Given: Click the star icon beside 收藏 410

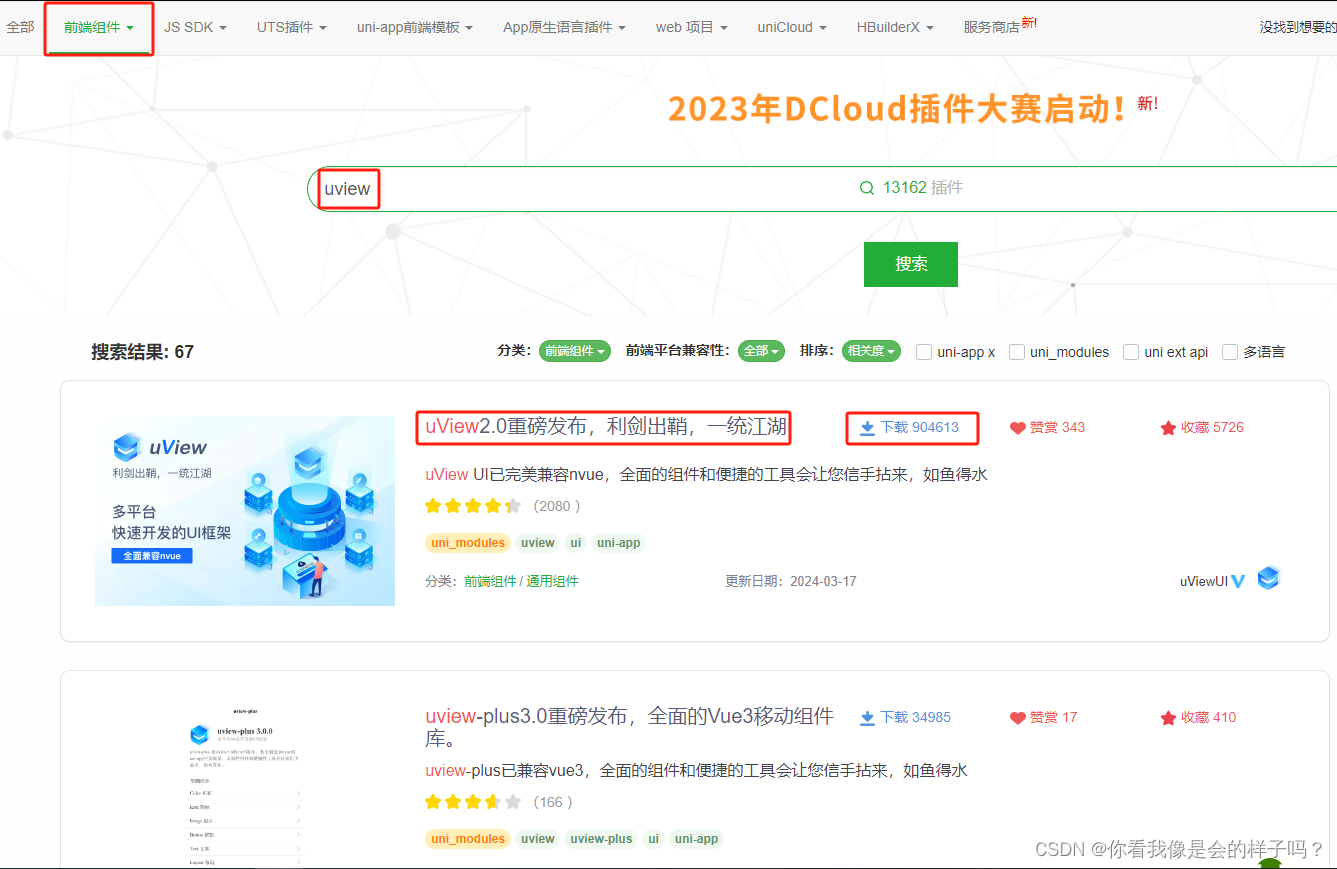Looking at the screenshot, I should [x=1168, y=718].
